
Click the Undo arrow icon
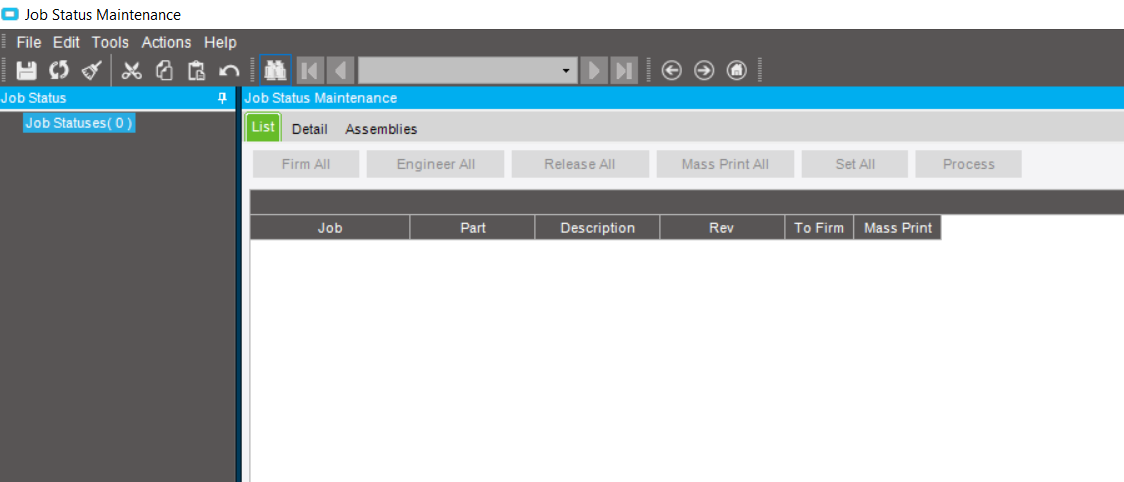(x=229, y=70)
